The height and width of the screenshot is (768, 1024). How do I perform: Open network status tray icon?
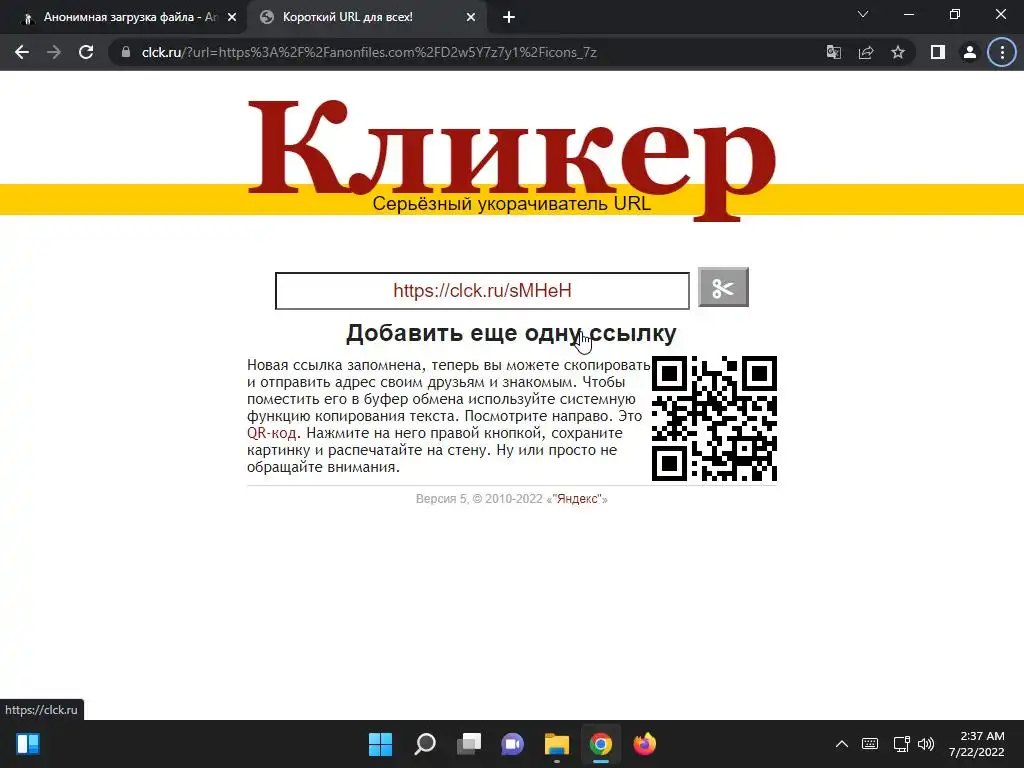pyautogui.click(x=902, y=744)
